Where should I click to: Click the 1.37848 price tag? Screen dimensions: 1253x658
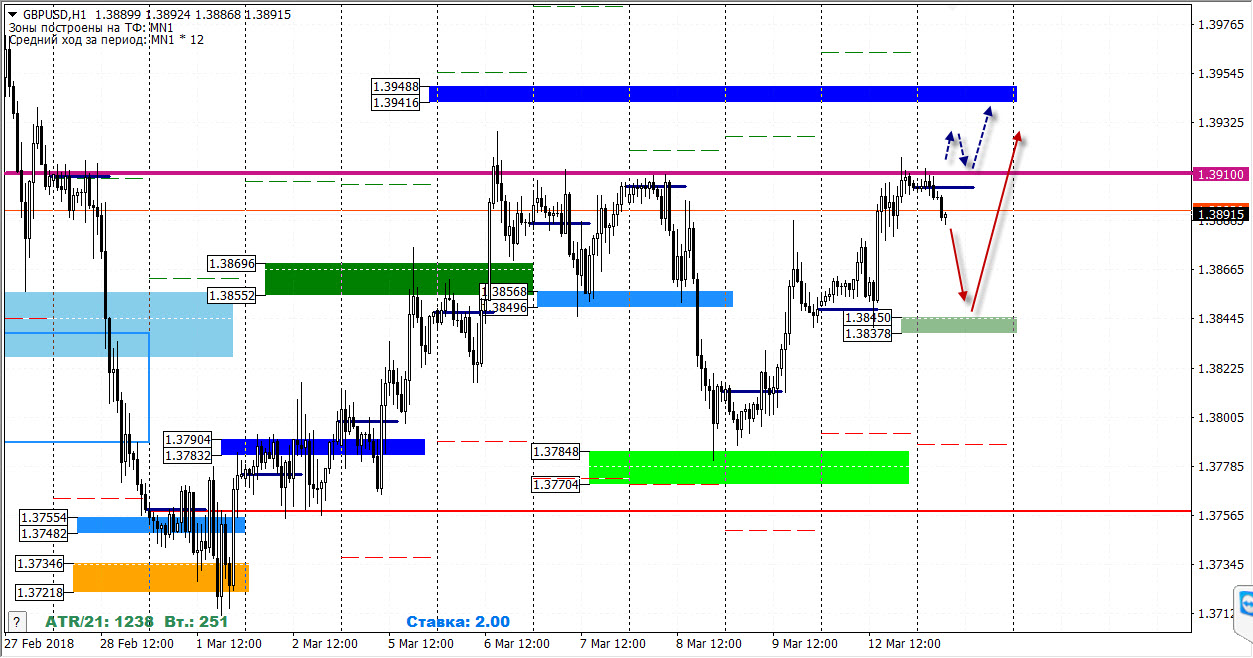(556, 452)
